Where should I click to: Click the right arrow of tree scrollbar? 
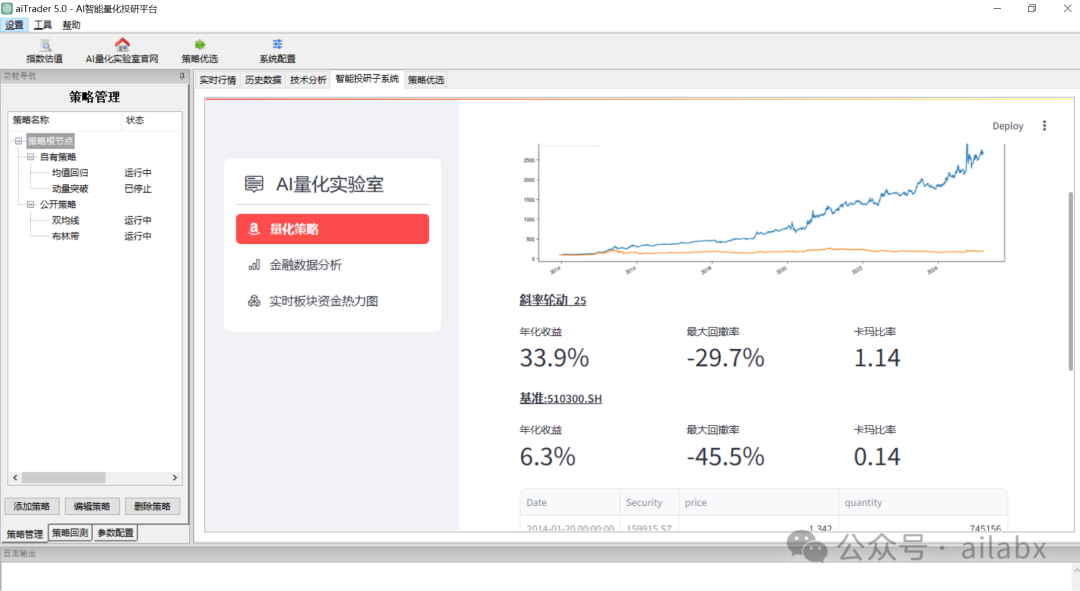click(x=175, y=477)
